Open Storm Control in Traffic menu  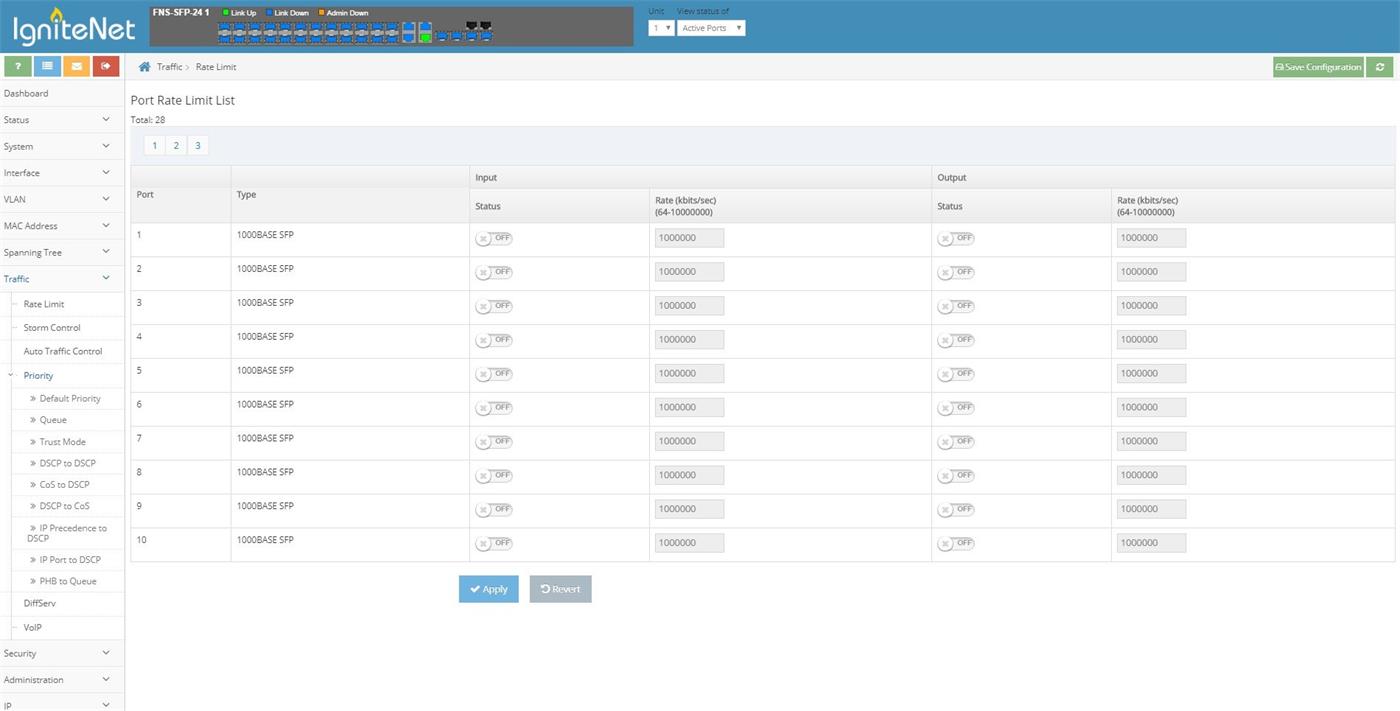point(52,328)
